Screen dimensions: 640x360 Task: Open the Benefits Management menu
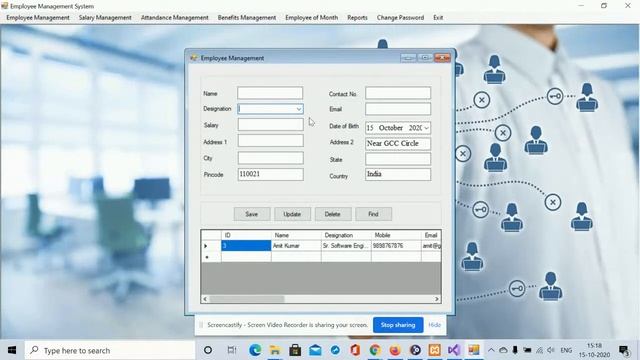click(247, 18)
